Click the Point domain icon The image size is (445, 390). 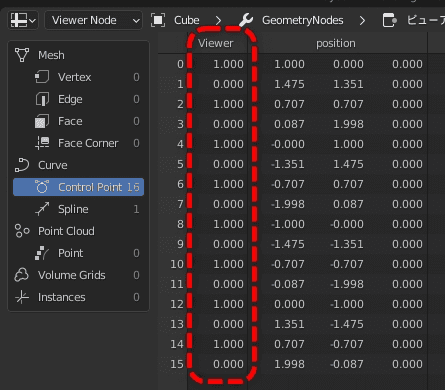click(x=42, y=253)
